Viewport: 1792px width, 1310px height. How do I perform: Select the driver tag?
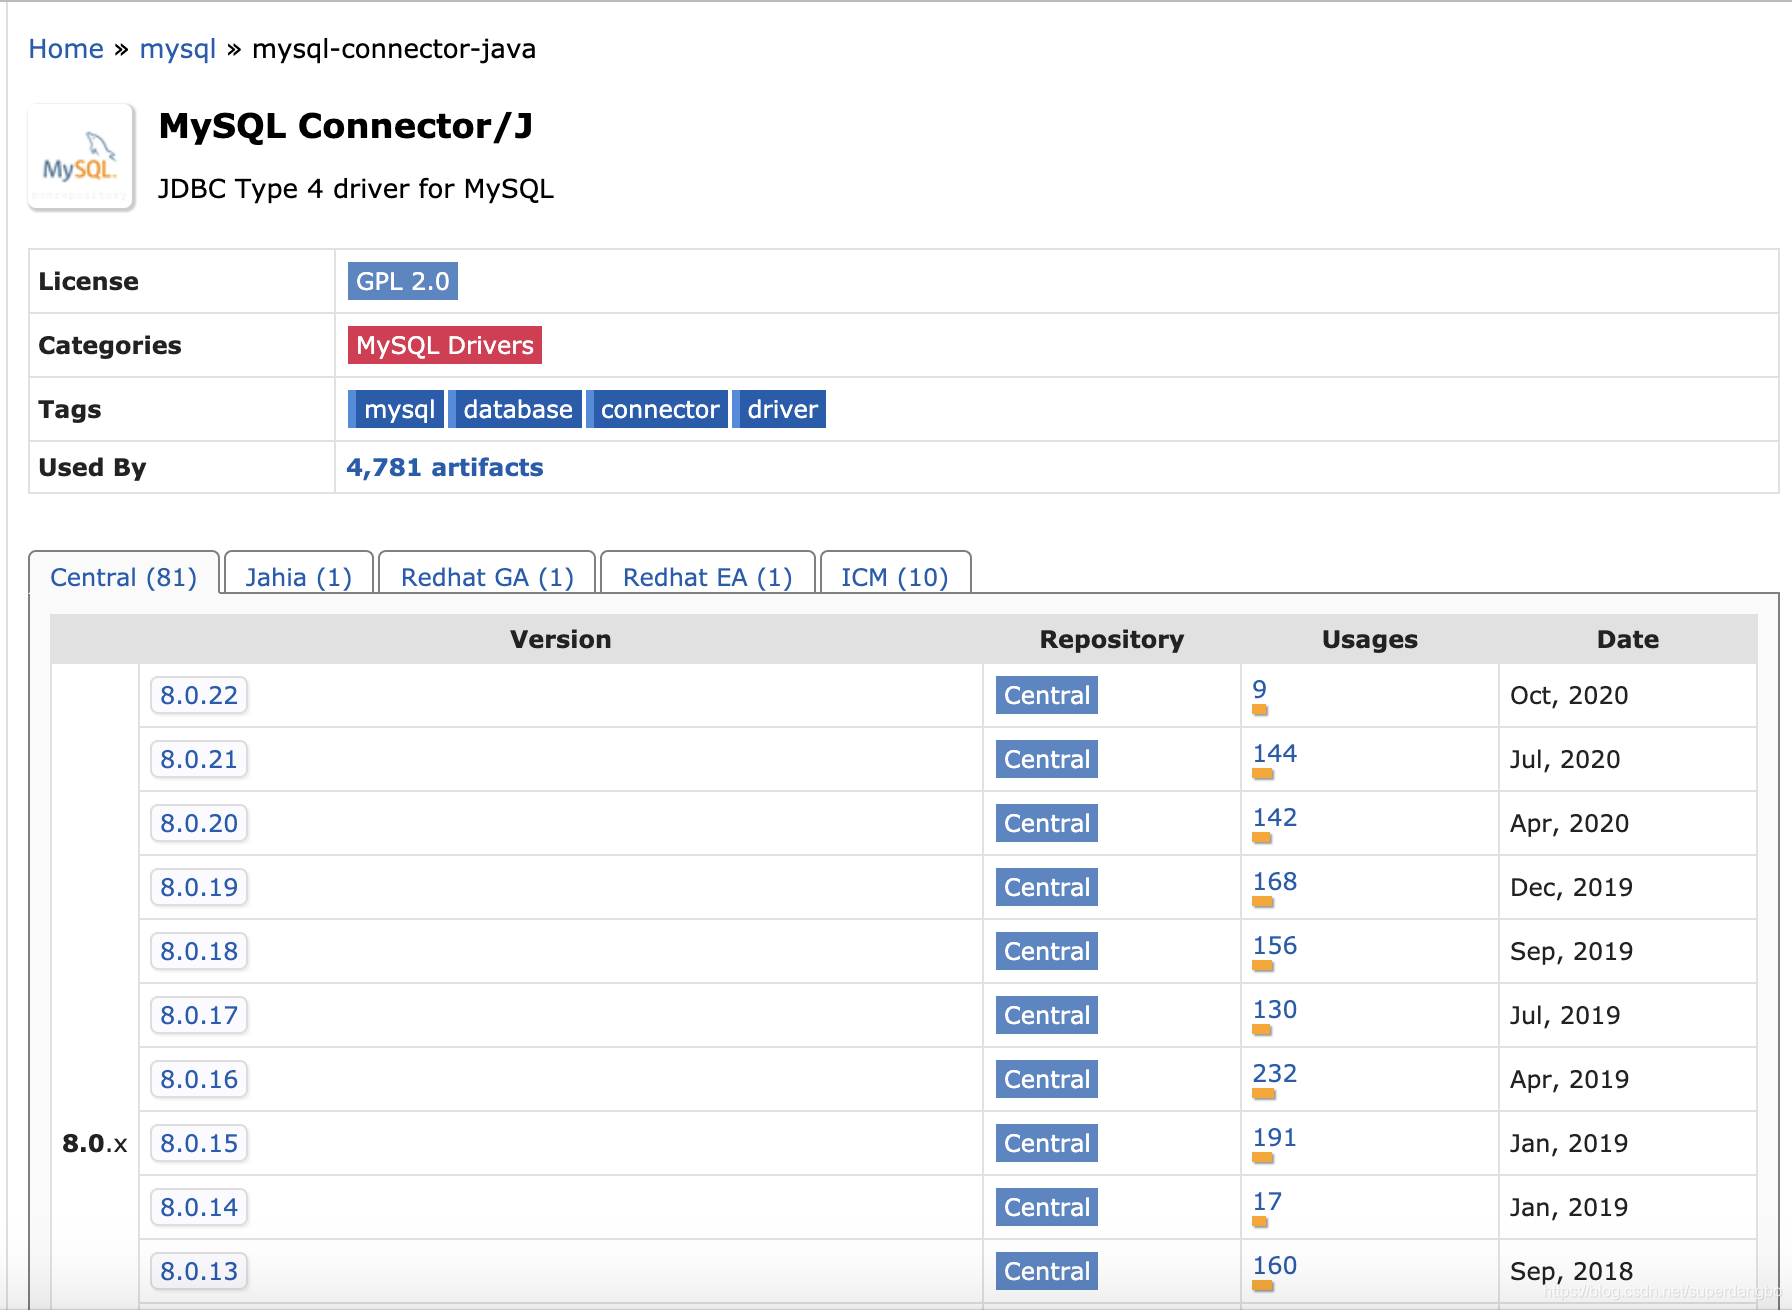(x=780, y=409)
